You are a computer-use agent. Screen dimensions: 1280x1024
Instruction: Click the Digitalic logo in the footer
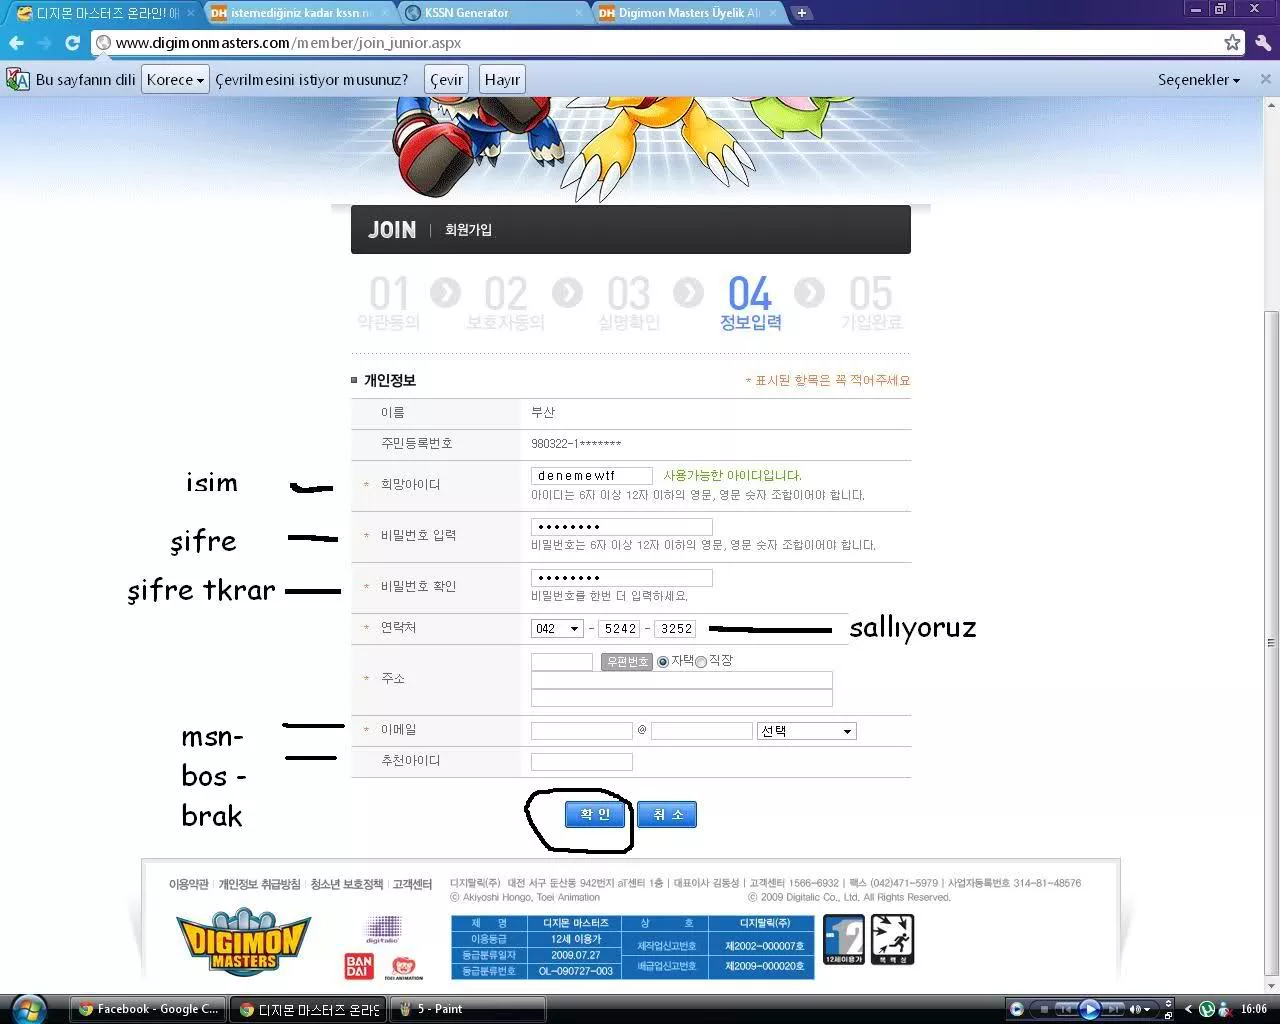click(x=382, y=929)
